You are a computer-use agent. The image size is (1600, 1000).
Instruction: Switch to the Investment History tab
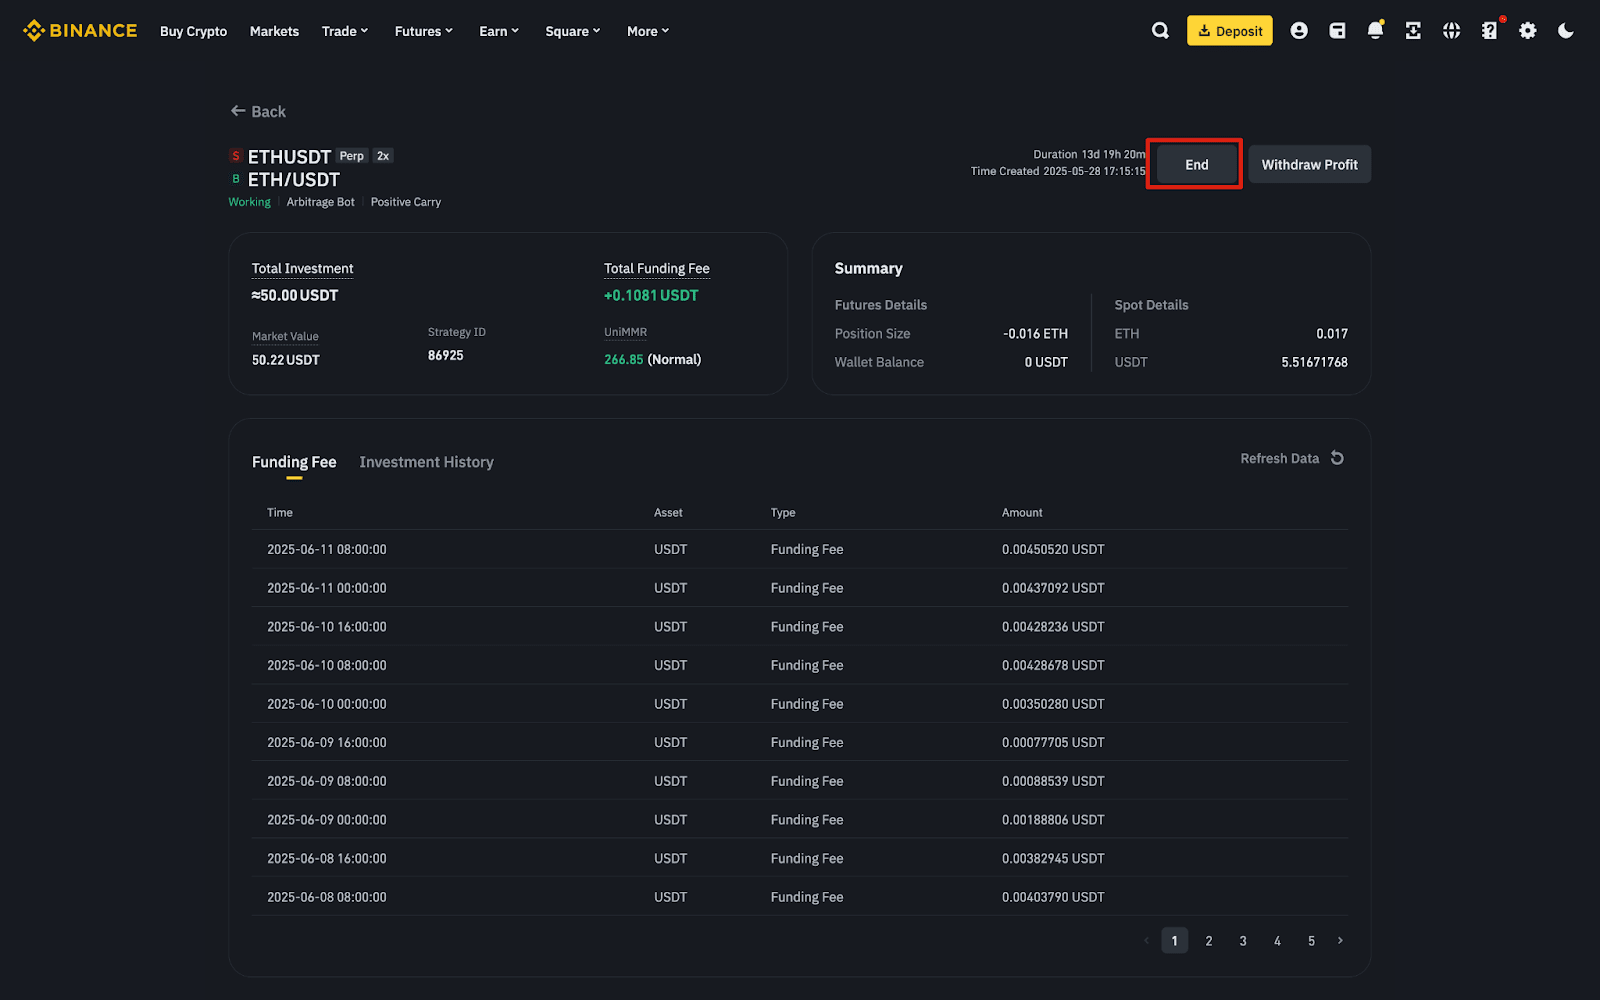pyautogui.click(x=426, y=462)
